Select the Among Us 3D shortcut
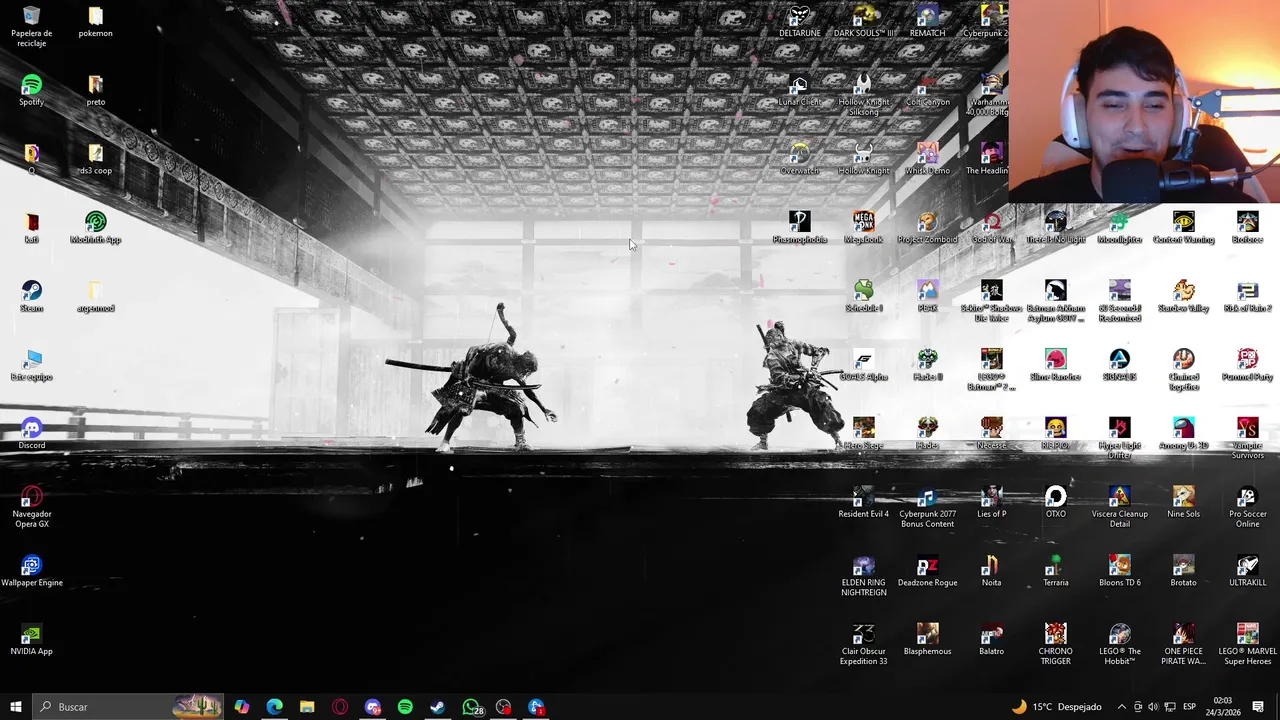 pos(1183,433)
